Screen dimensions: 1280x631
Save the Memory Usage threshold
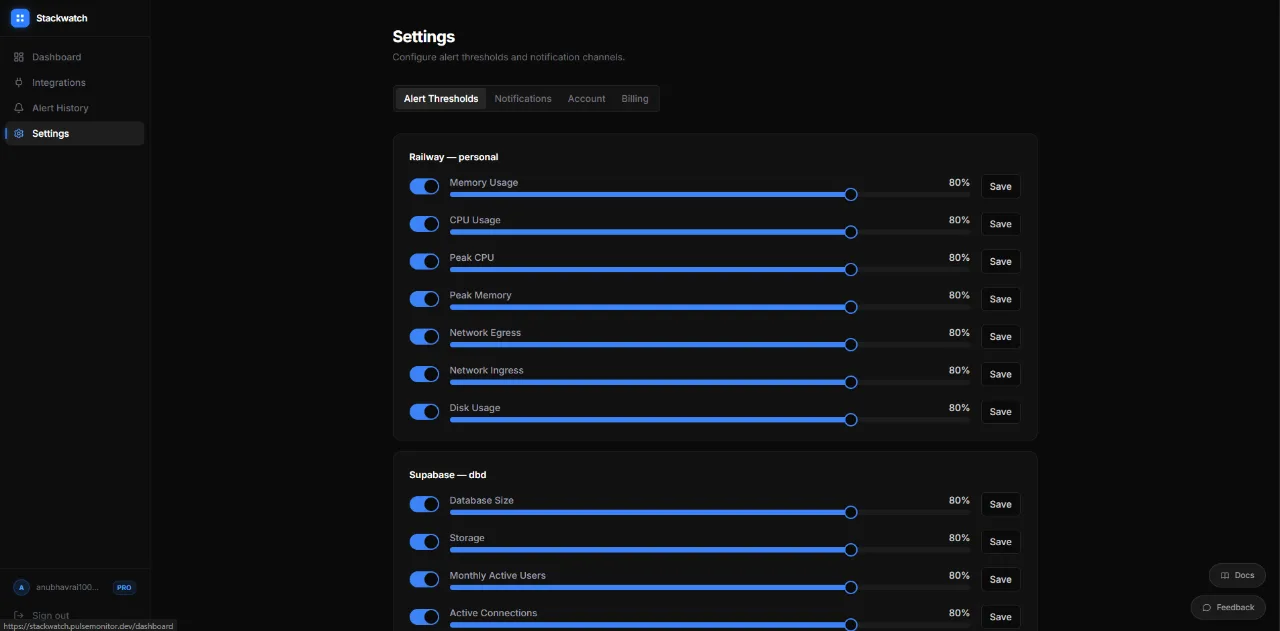[1000, 187]
